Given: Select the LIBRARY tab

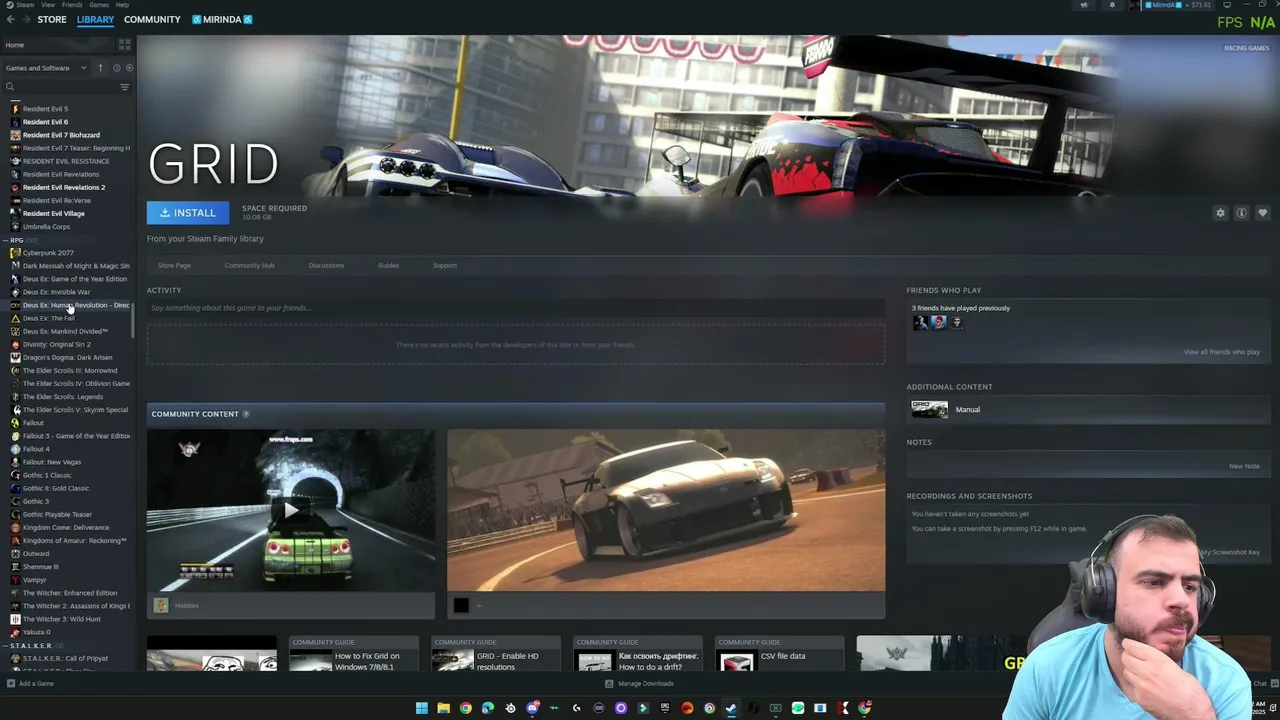Looking at the screenshot, I should click(x=95, y=19).
